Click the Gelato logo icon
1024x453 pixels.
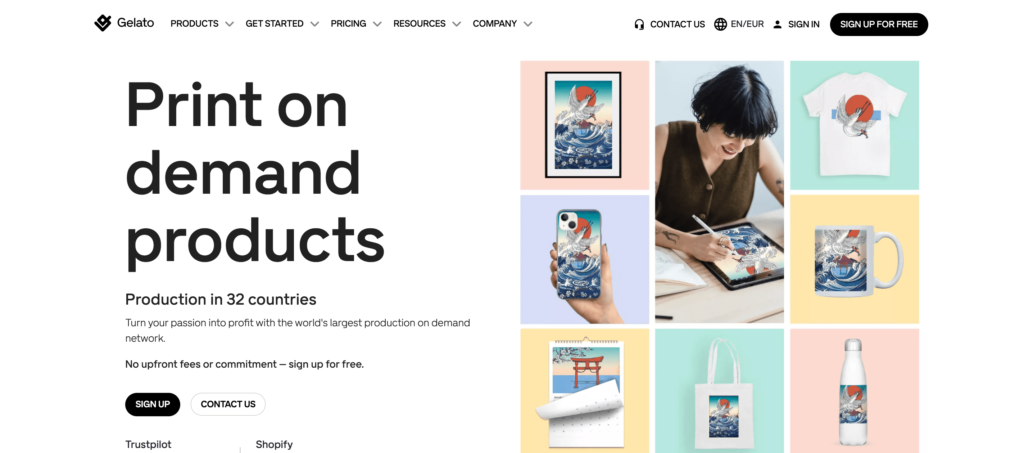tap(103, 23)
